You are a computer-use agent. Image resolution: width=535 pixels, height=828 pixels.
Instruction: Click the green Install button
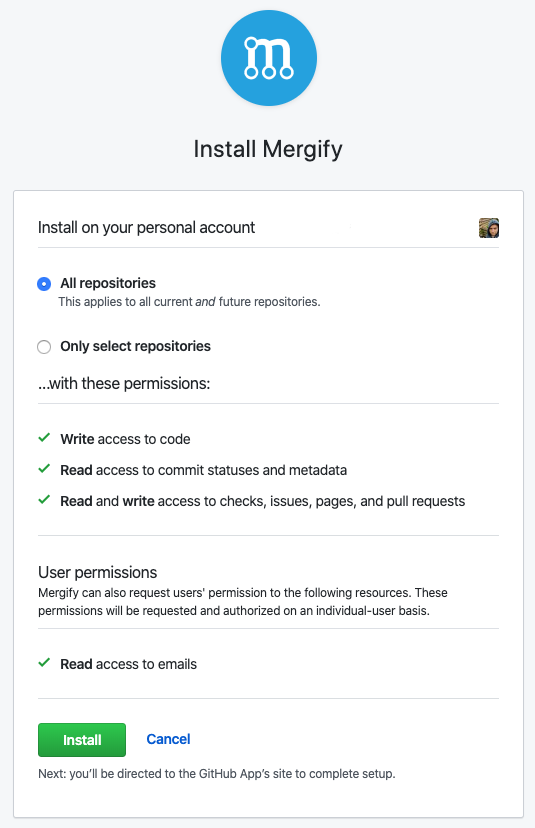click(x=82, y=740)
